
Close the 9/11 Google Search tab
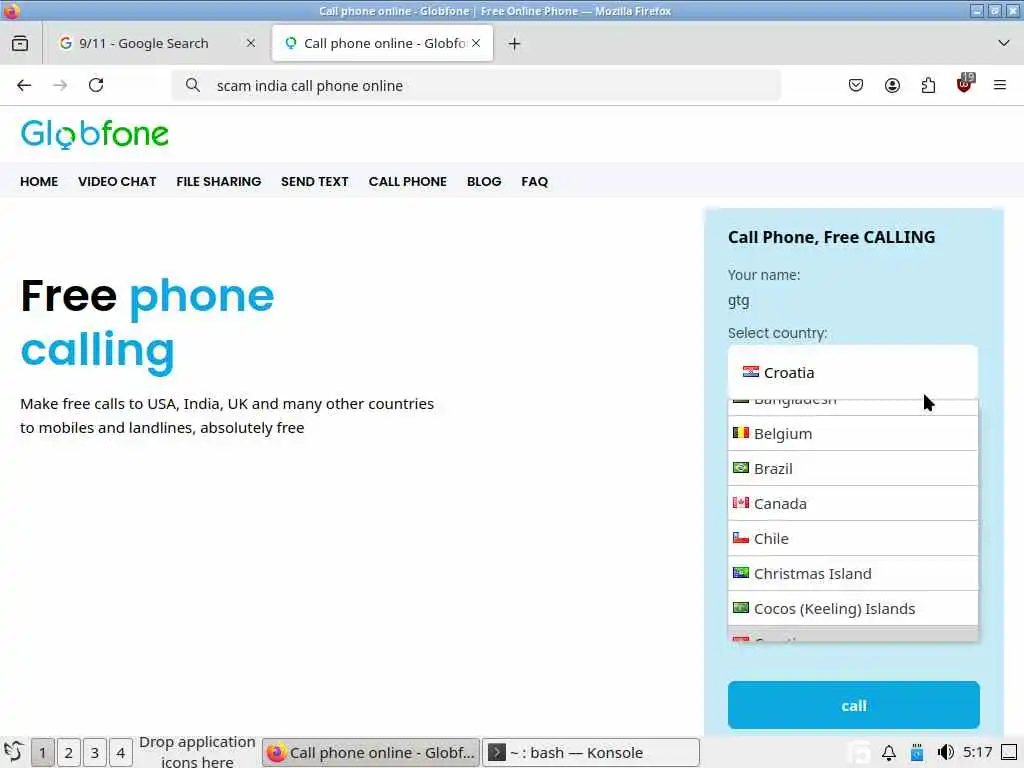click(x=250, y=43)
